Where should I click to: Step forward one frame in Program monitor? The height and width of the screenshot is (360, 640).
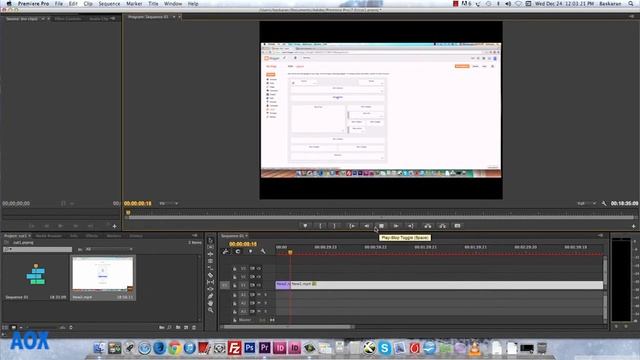tap(396, 226)
